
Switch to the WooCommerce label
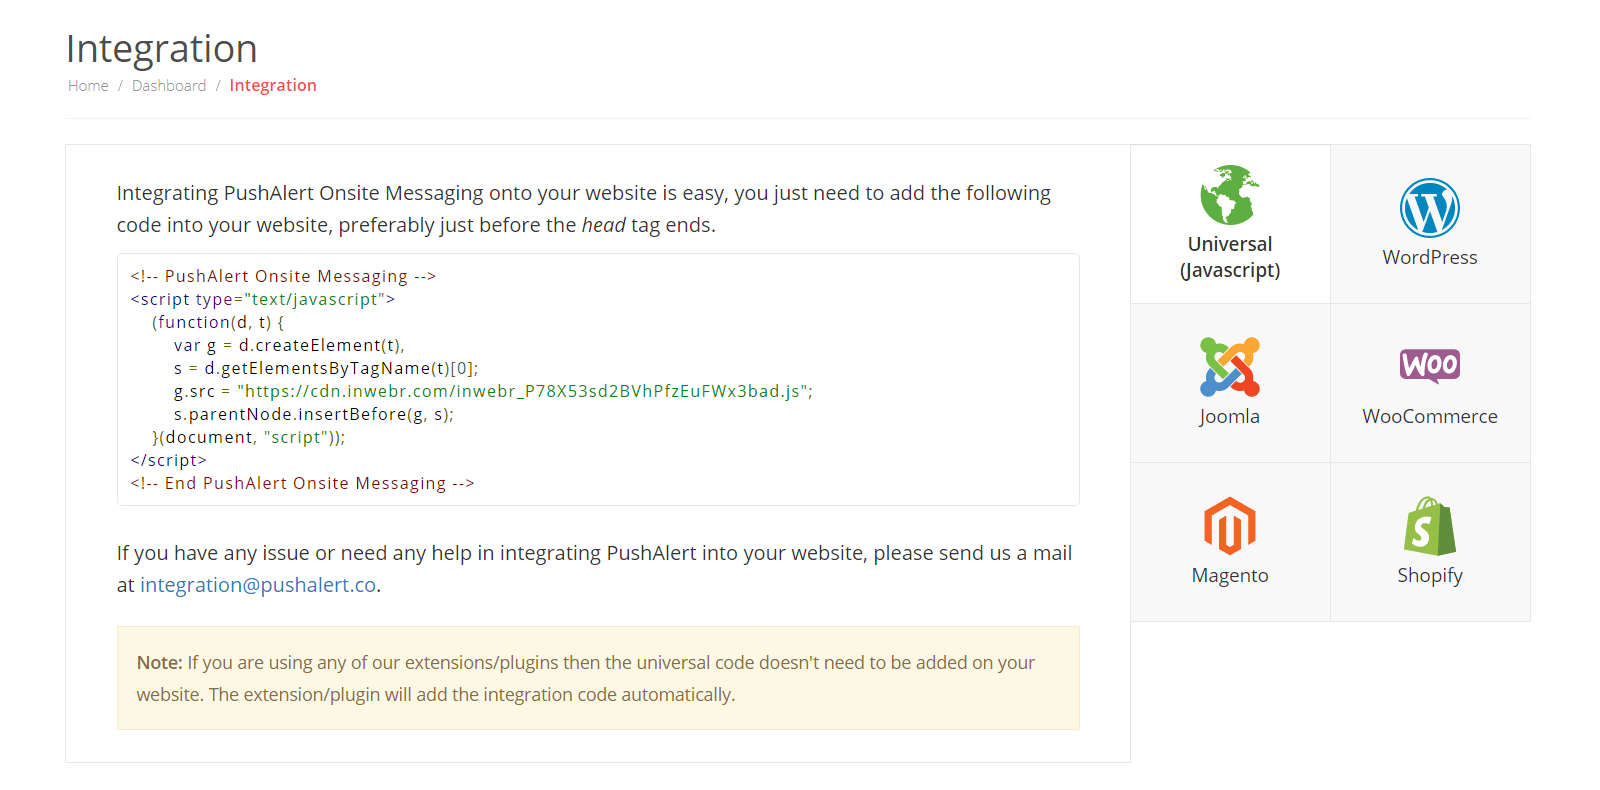point(1430,416)
